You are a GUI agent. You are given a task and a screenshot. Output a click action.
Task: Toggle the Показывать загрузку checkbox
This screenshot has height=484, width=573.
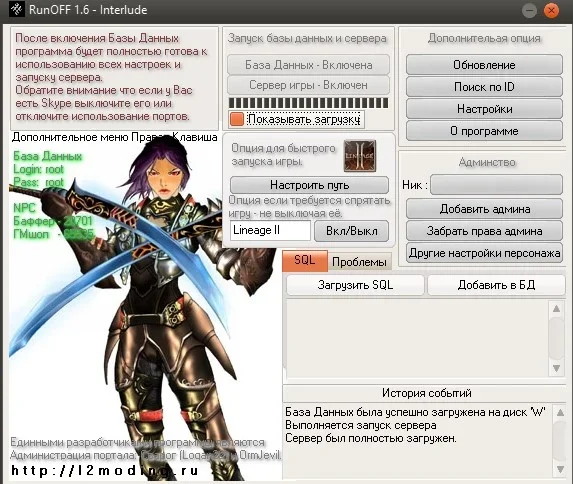pyautogui.click(x=237, y=119)
